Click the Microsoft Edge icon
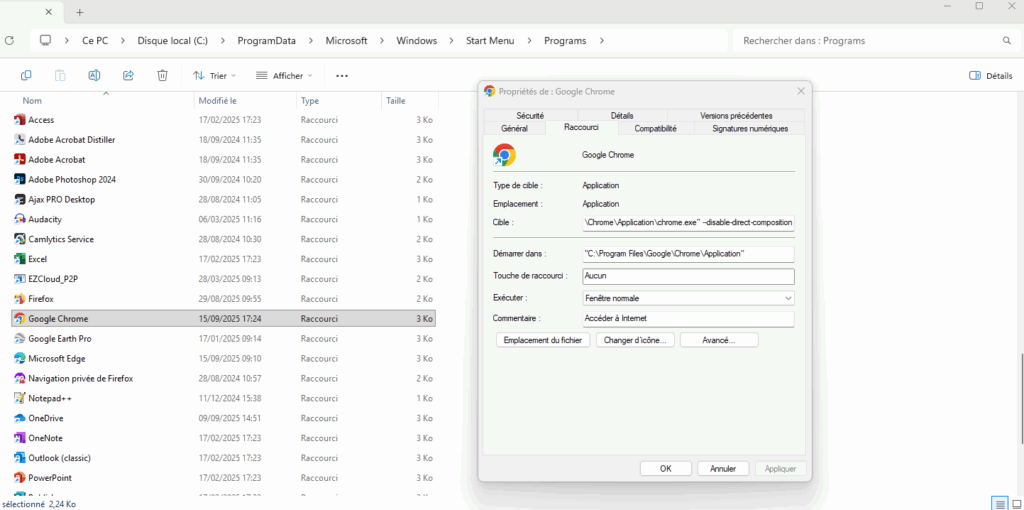This screenshot has height=510, width=1024. tap(20, 359)
